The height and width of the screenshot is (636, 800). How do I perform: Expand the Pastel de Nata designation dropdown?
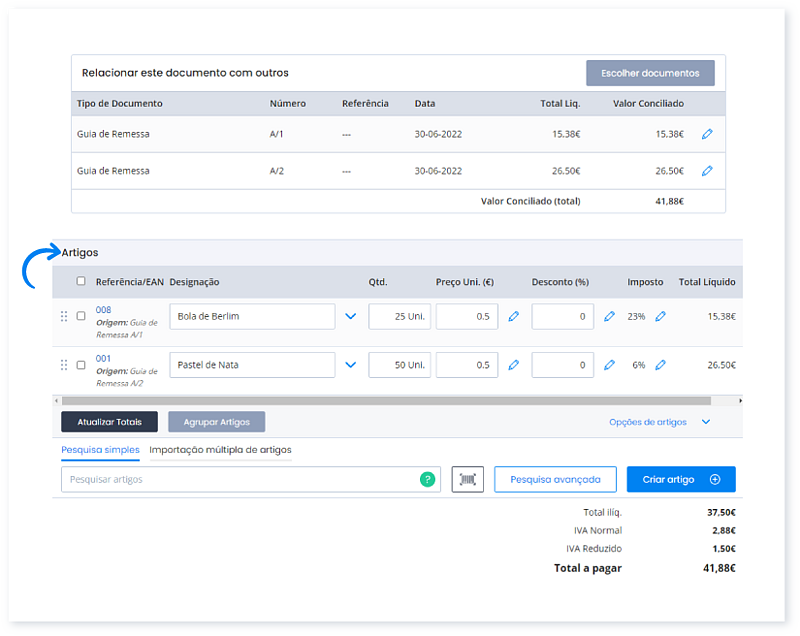tap(350, 365)
